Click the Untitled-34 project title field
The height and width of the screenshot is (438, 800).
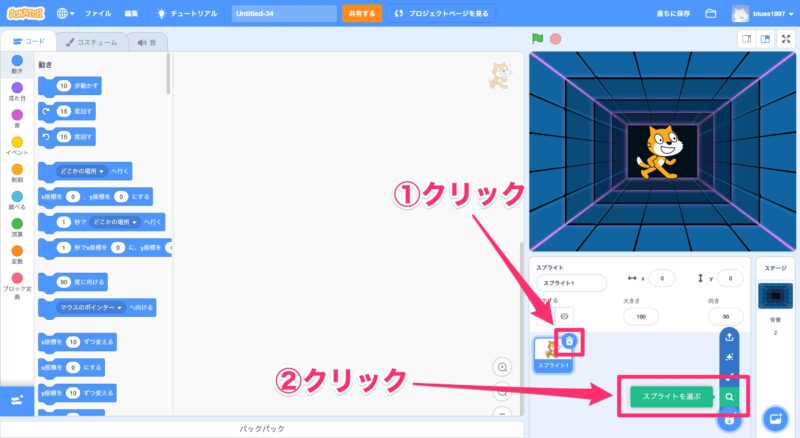click(284, 14)
